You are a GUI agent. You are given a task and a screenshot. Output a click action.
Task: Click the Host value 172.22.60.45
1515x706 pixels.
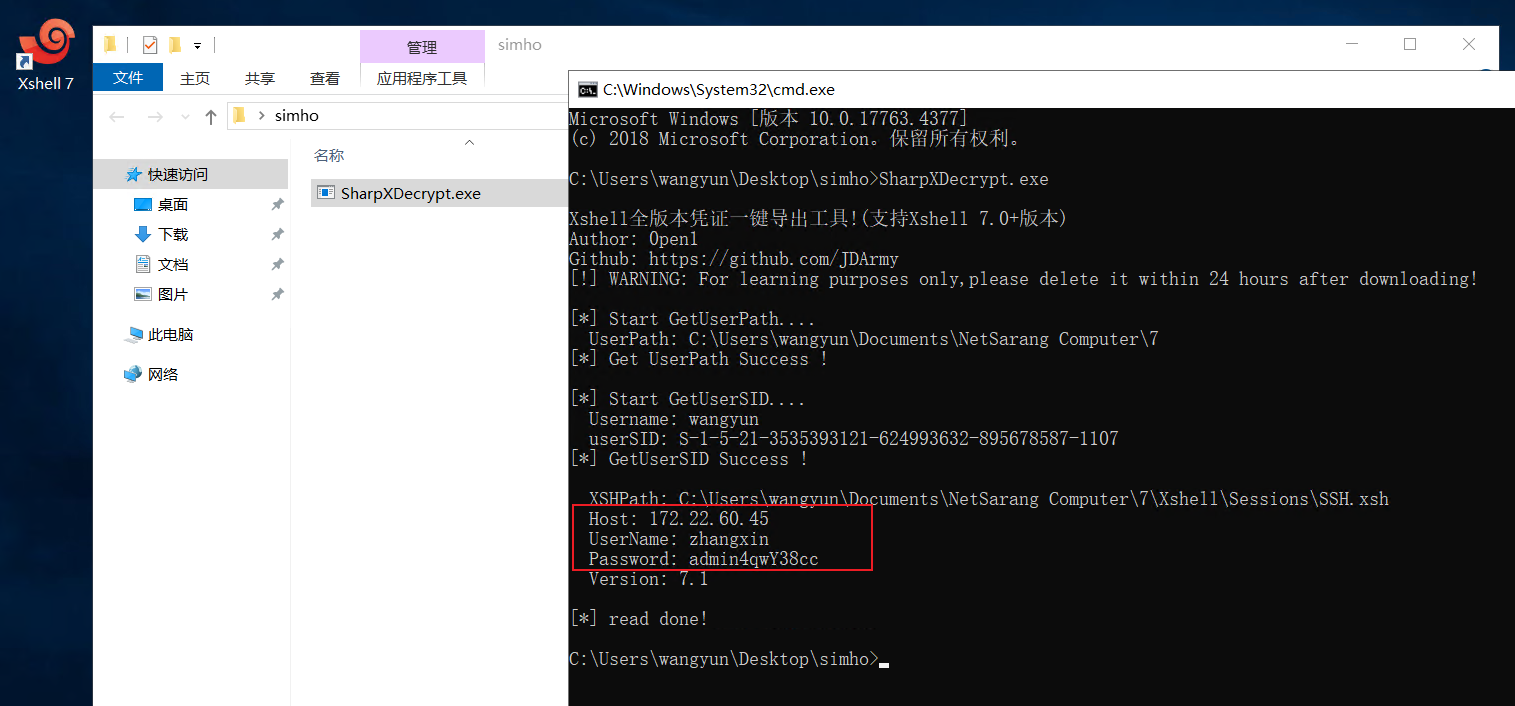[709, 519]
